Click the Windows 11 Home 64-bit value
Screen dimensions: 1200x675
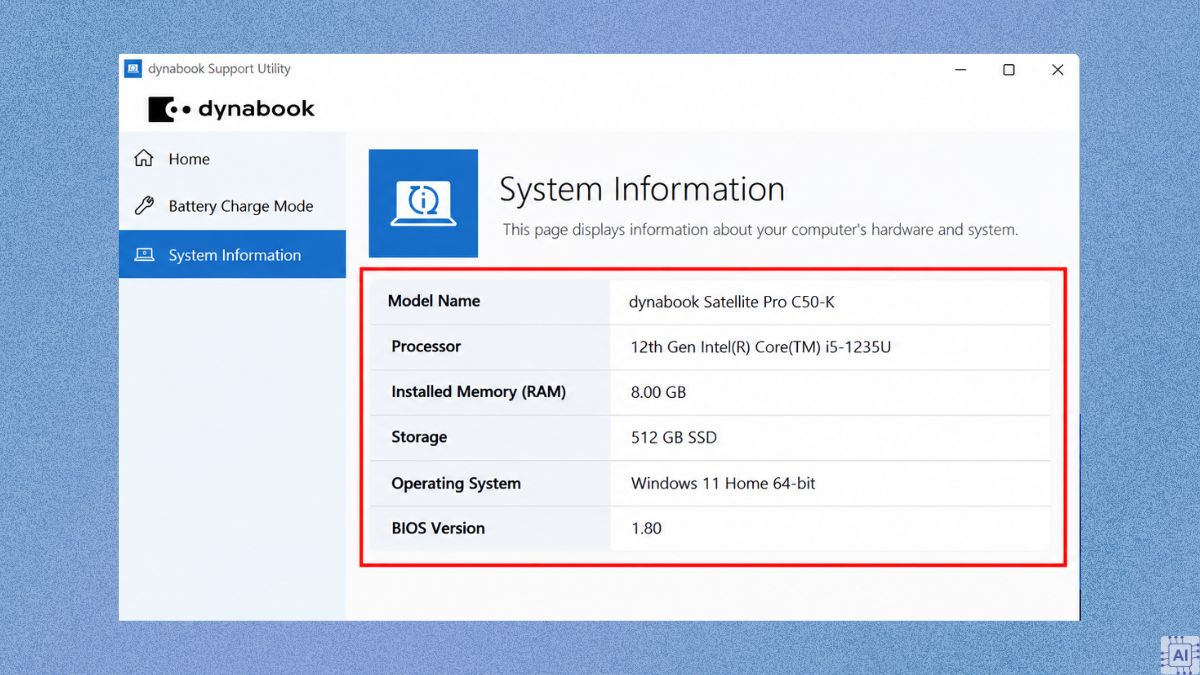(723, 483)
